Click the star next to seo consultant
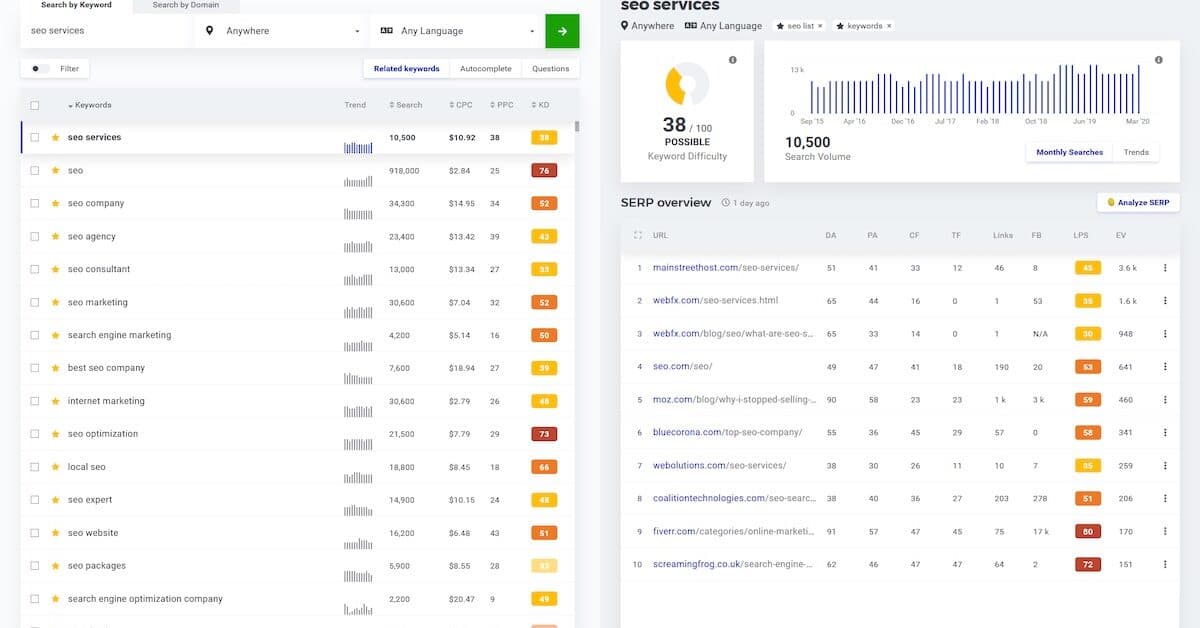The height and width of the screenshot is (628, 1200). (x=56, y=270)
